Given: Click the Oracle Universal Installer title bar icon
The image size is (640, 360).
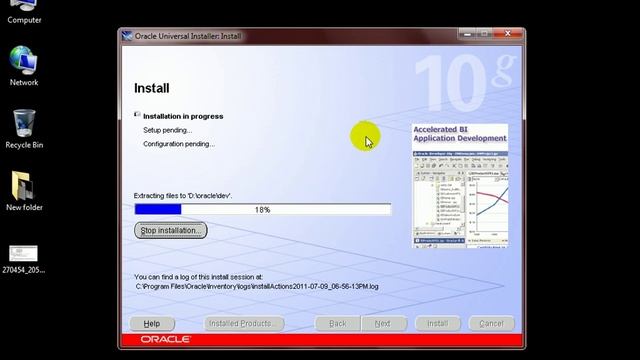Looking at the screenshot, I should 127,36.
